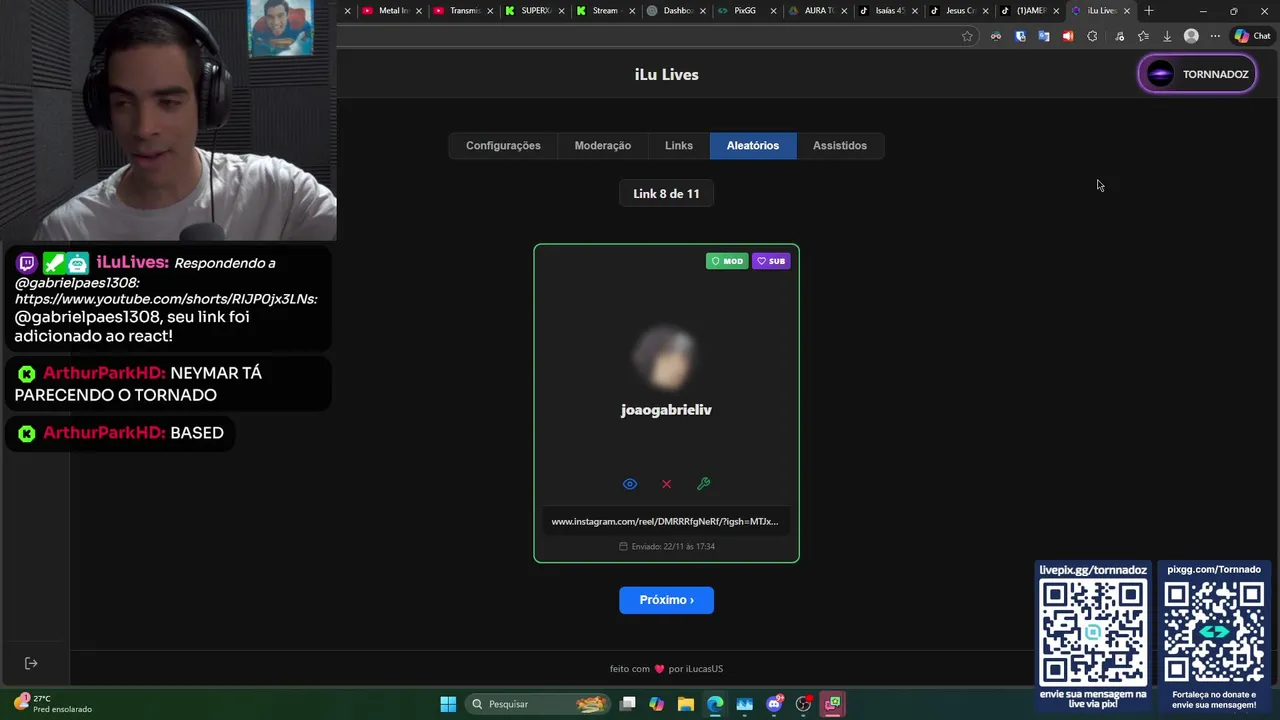Click the blue eye view icon
The width and height of the screenshot is (1280, 720).
coord(630,484)
